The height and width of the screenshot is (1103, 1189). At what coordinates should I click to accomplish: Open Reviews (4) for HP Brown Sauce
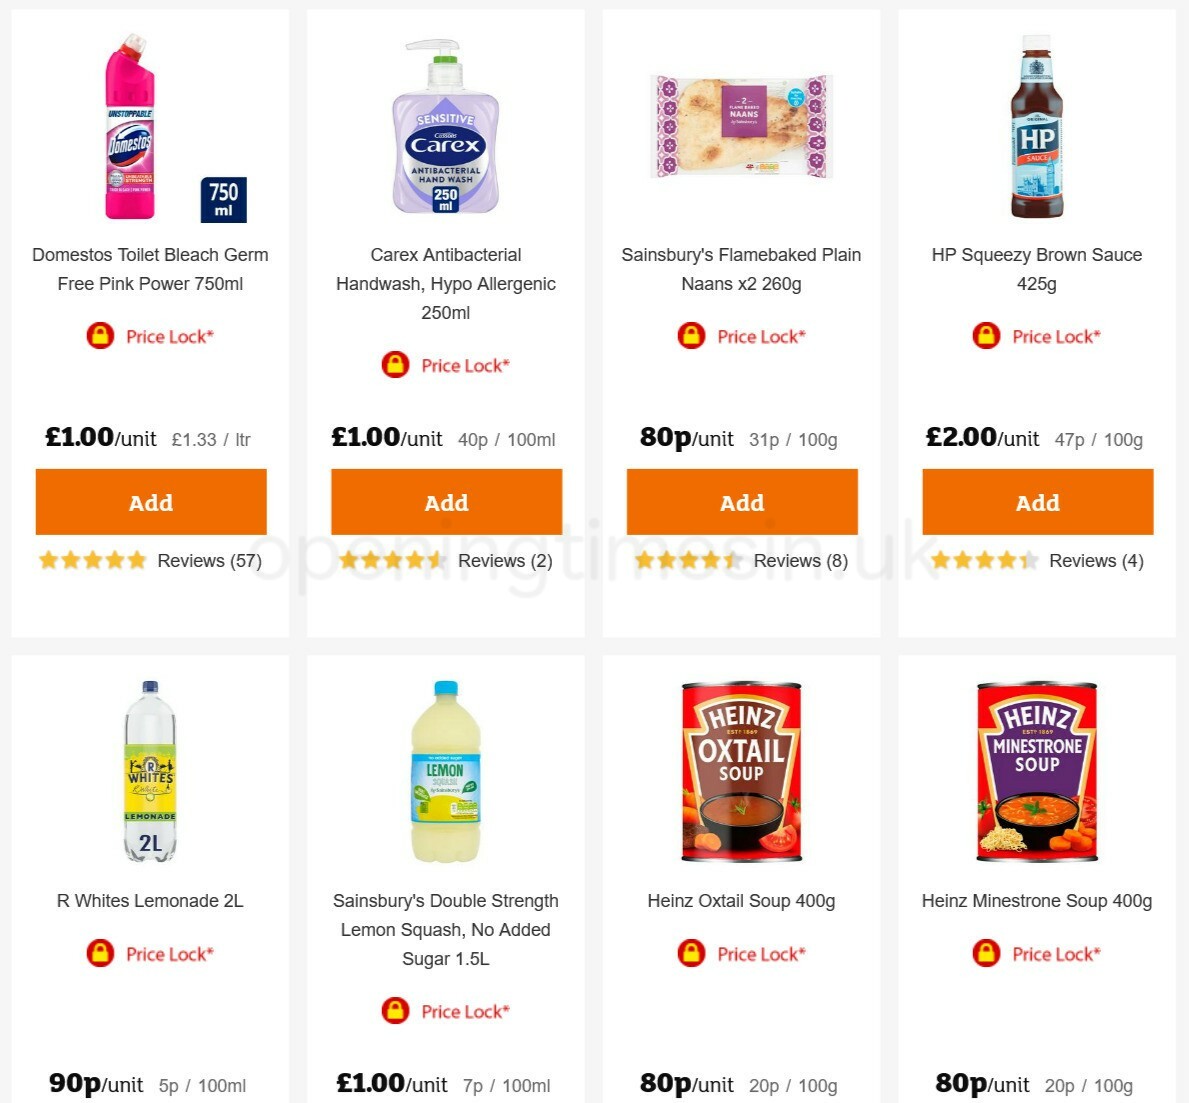pyautogui.click(x=1096, y=561)
